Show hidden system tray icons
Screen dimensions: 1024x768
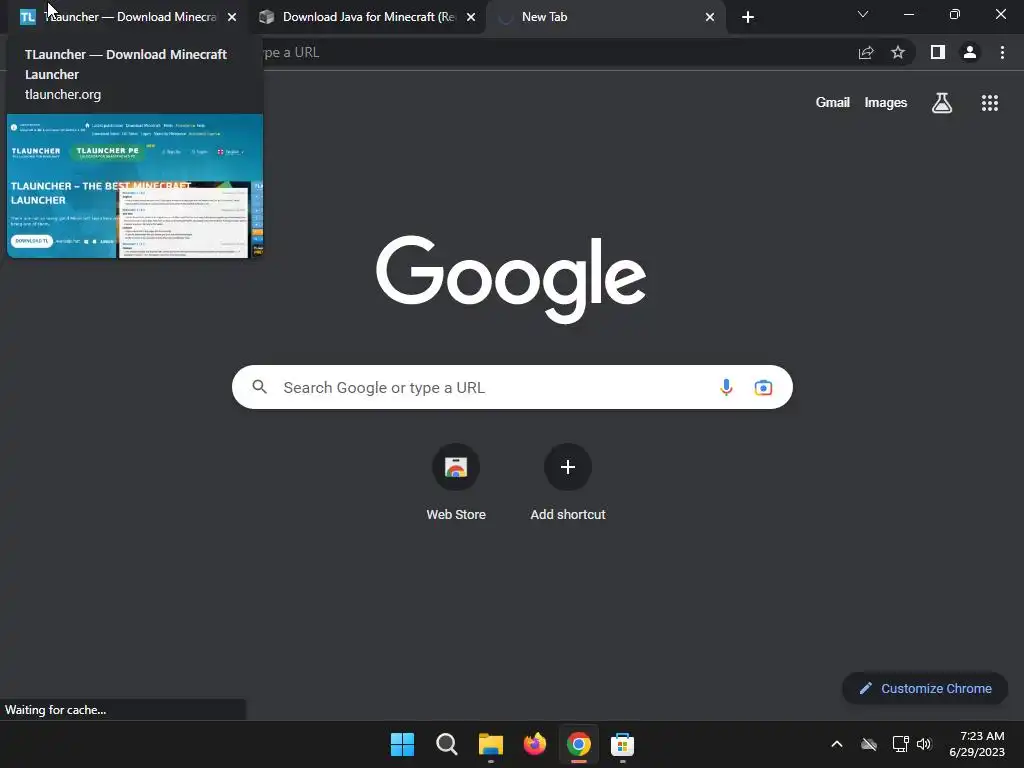point(837,744)
